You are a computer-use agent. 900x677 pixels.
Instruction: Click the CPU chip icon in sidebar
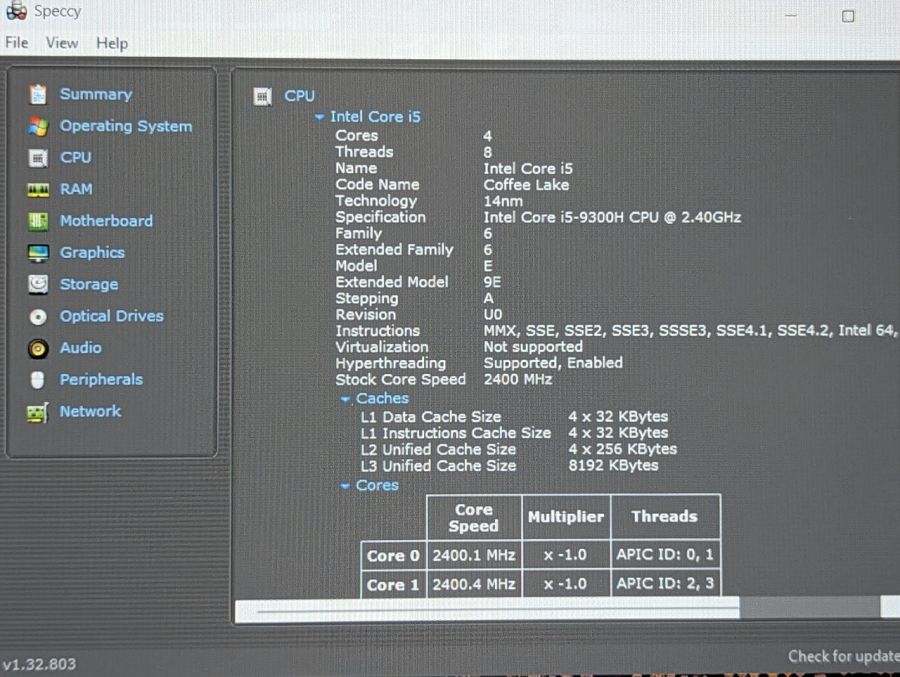tap(38, 158)
